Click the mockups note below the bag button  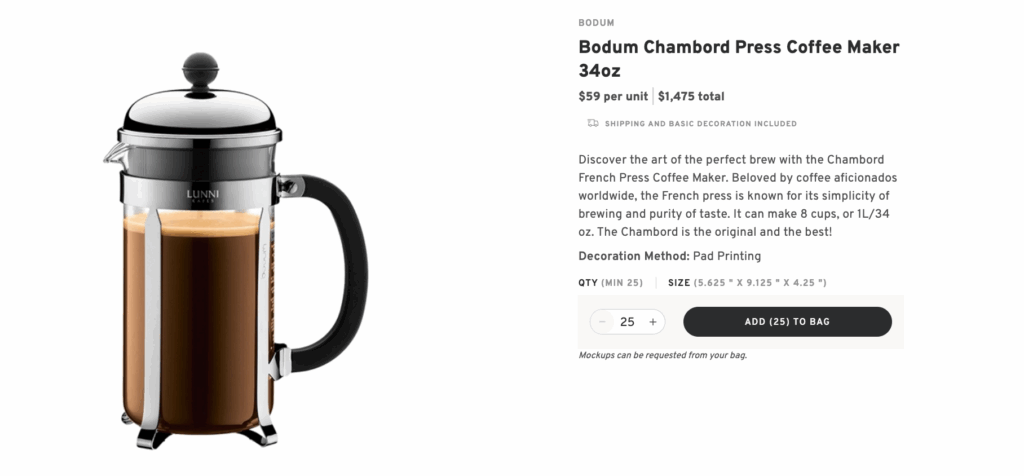pyautogui.click(x=663, y=355)
